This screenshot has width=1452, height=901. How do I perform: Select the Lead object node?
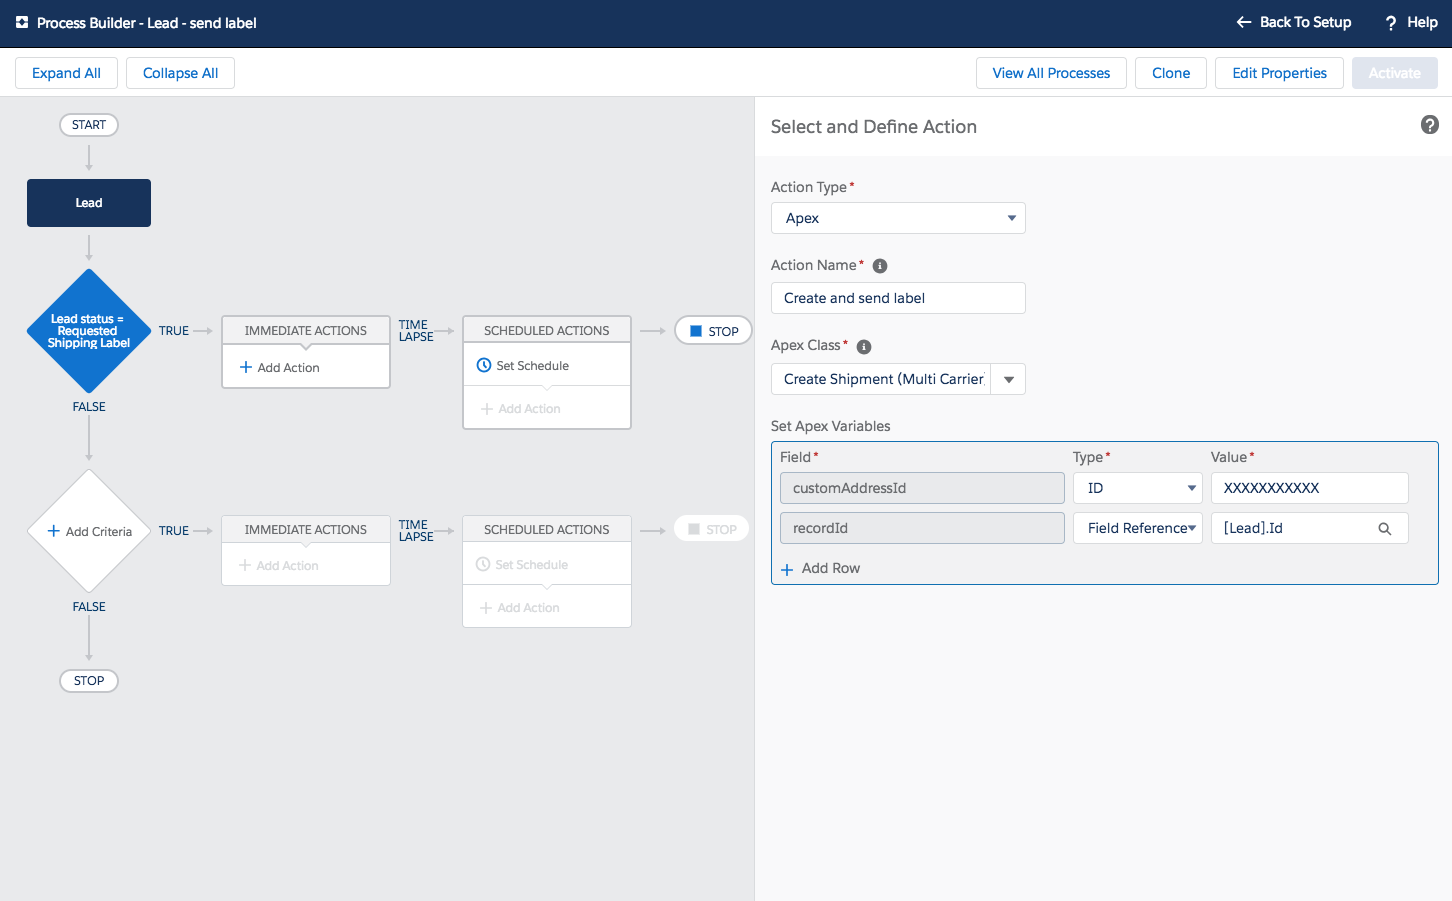click(89, 203)
